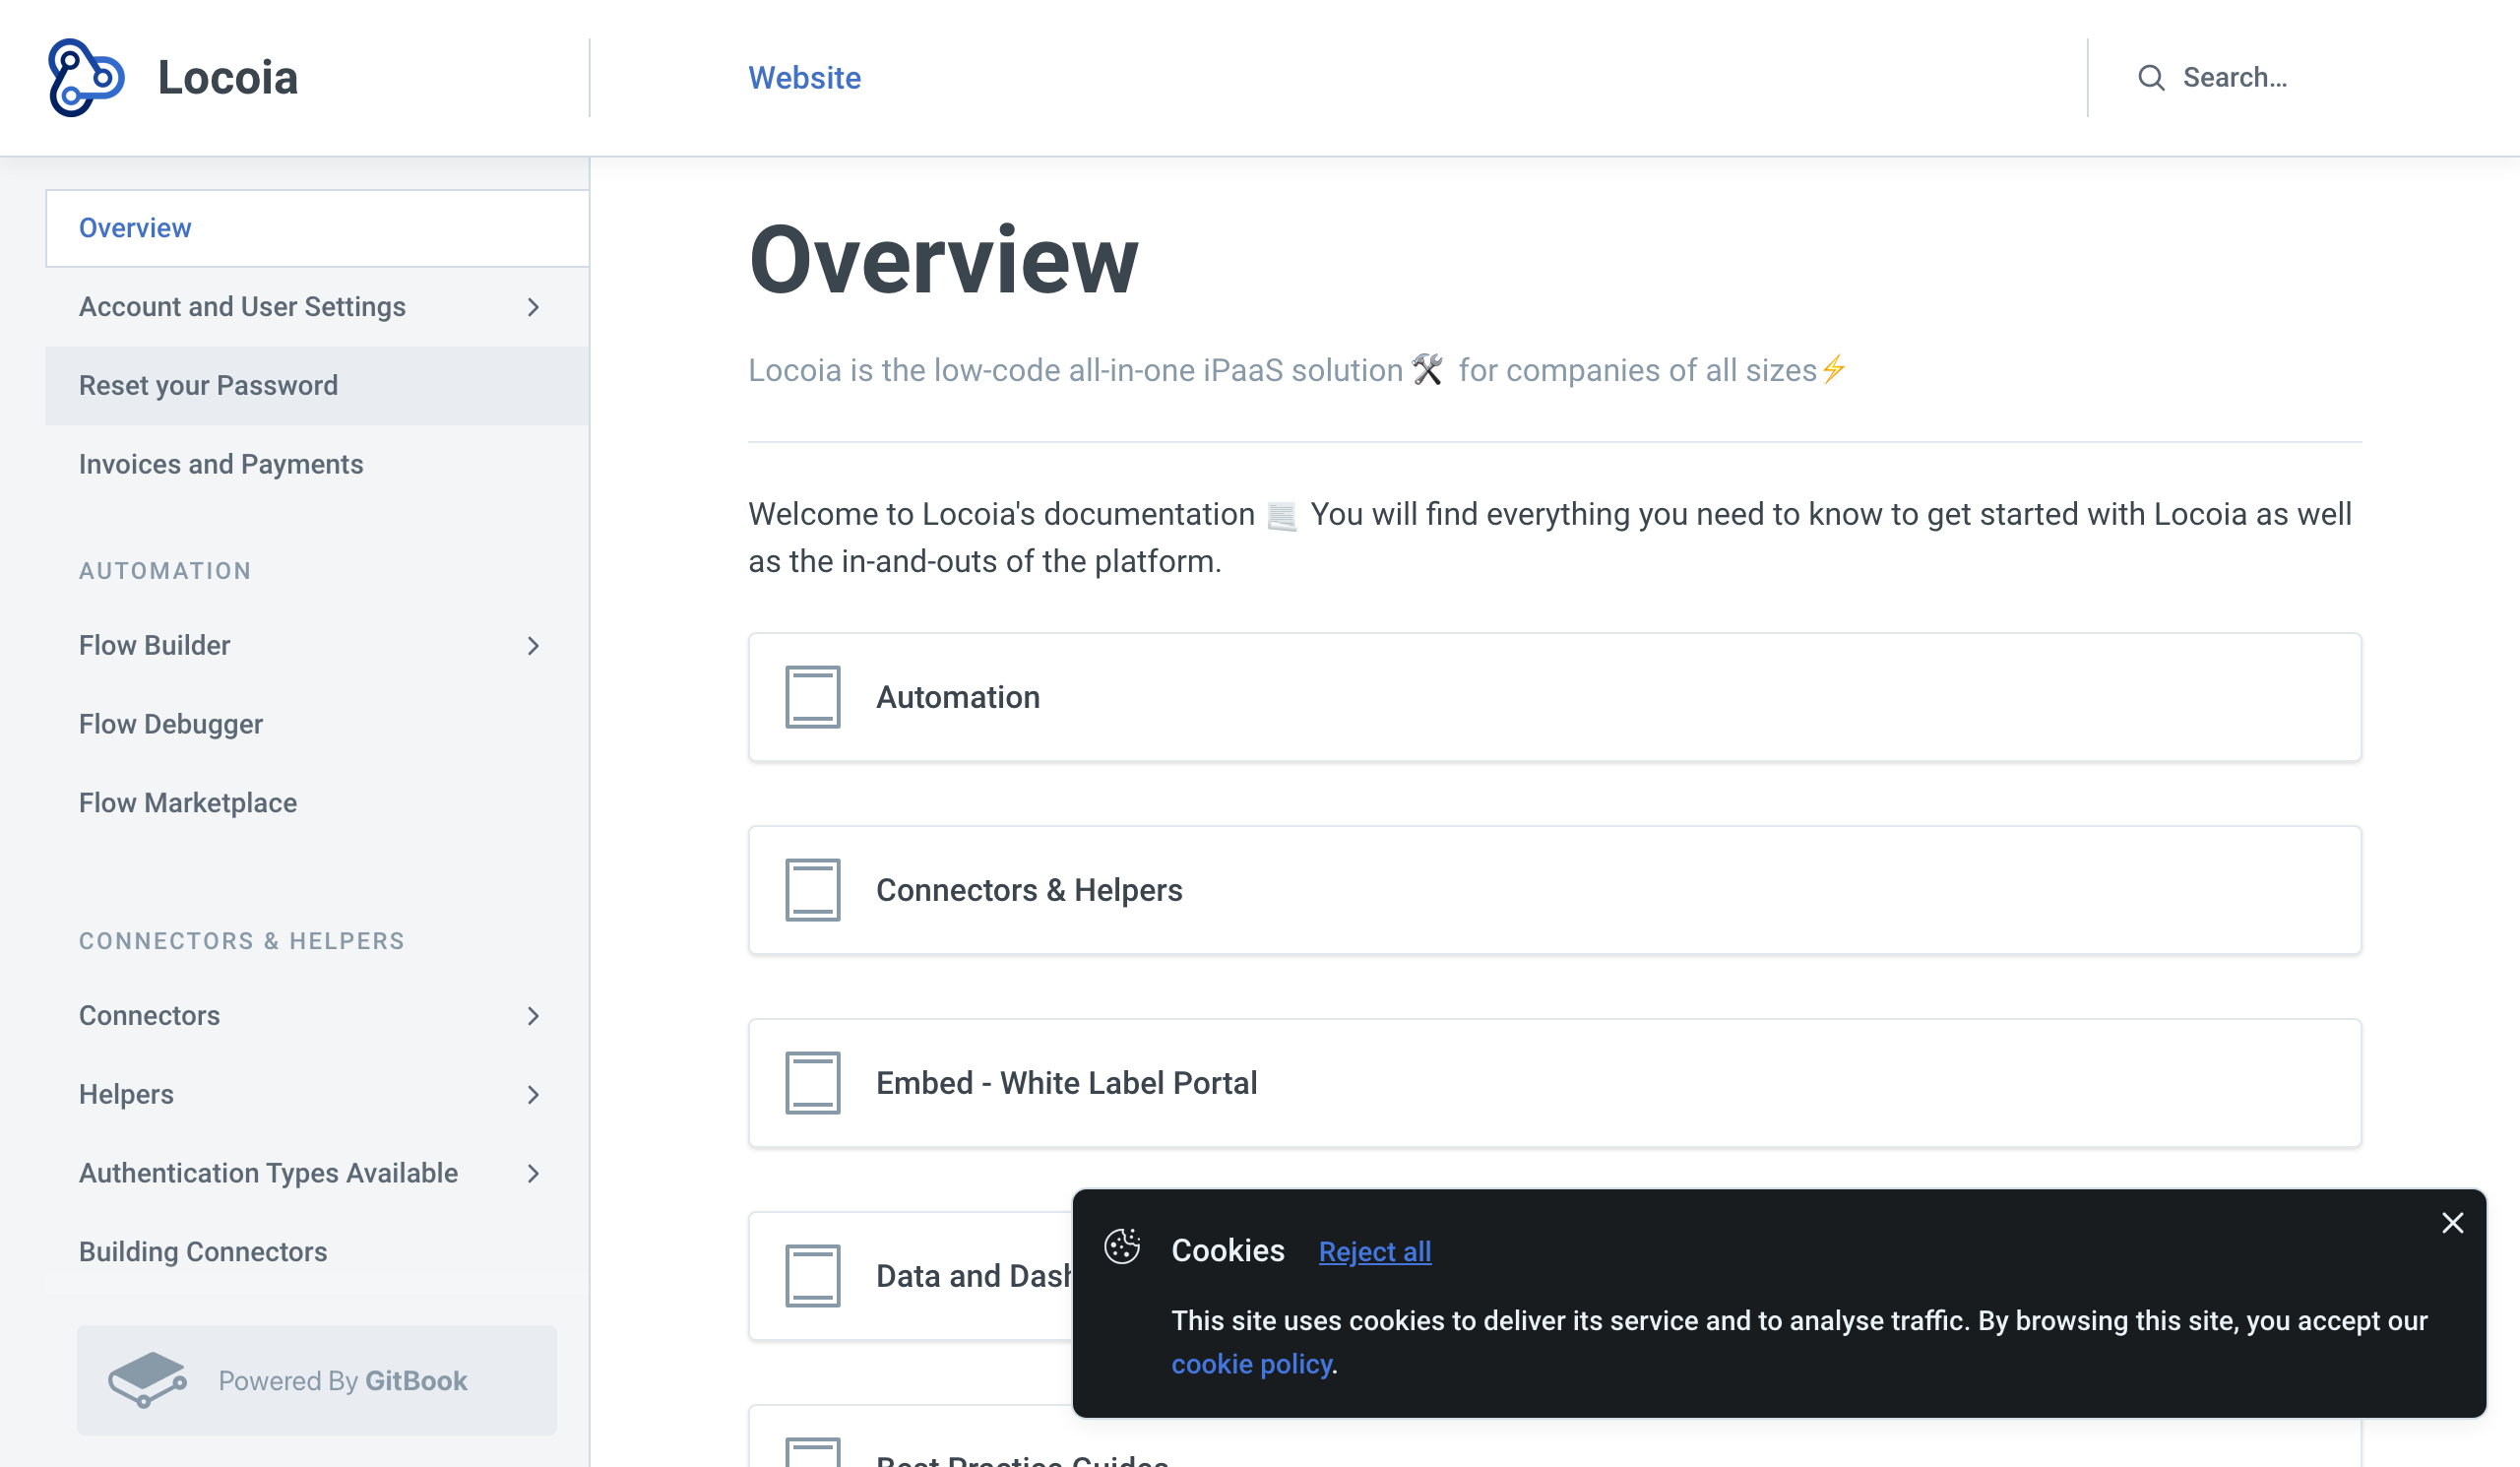The width and height of the screenshot is (2520, 1467).
Task: Expand Authentication Types Available chevron
Action: tap(533, 1174)
